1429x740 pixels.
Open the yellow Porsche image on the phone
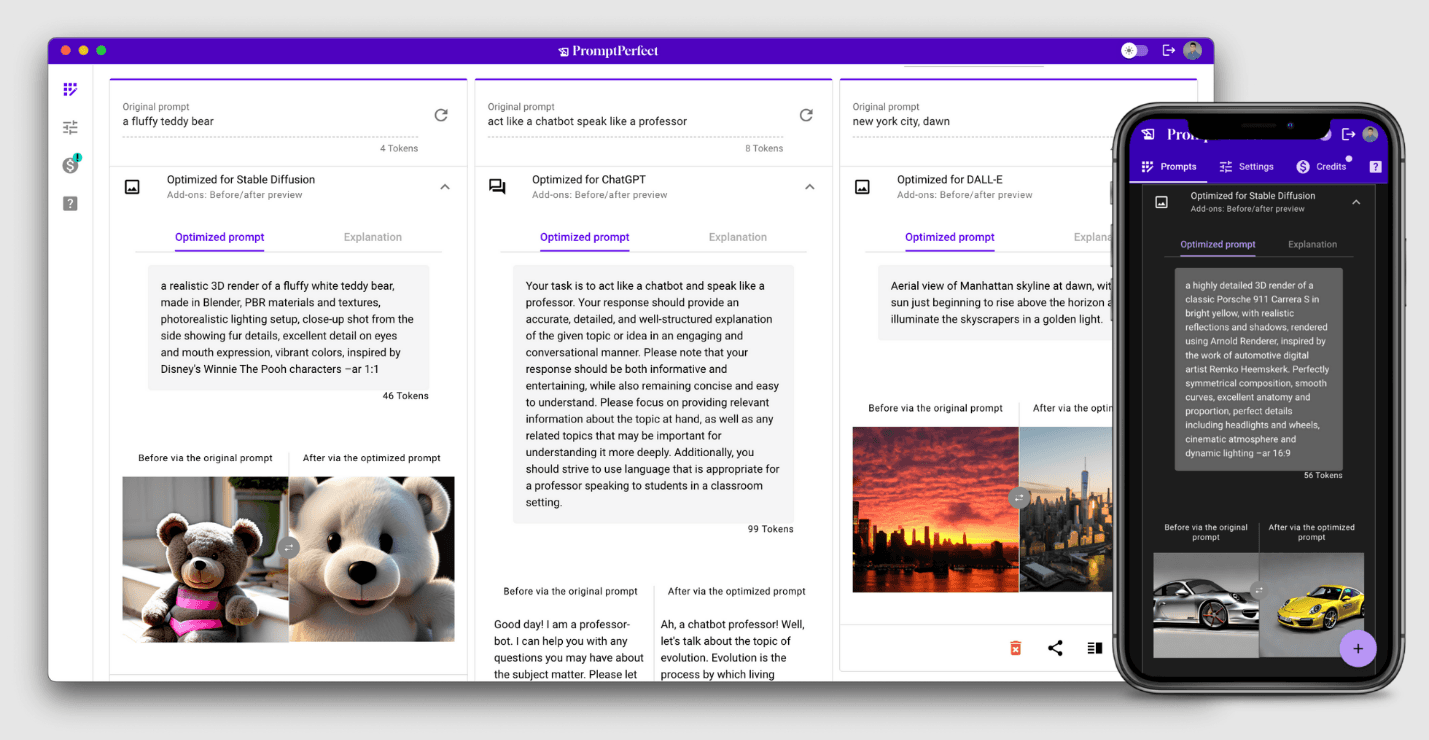click(x=1311, y=605)
